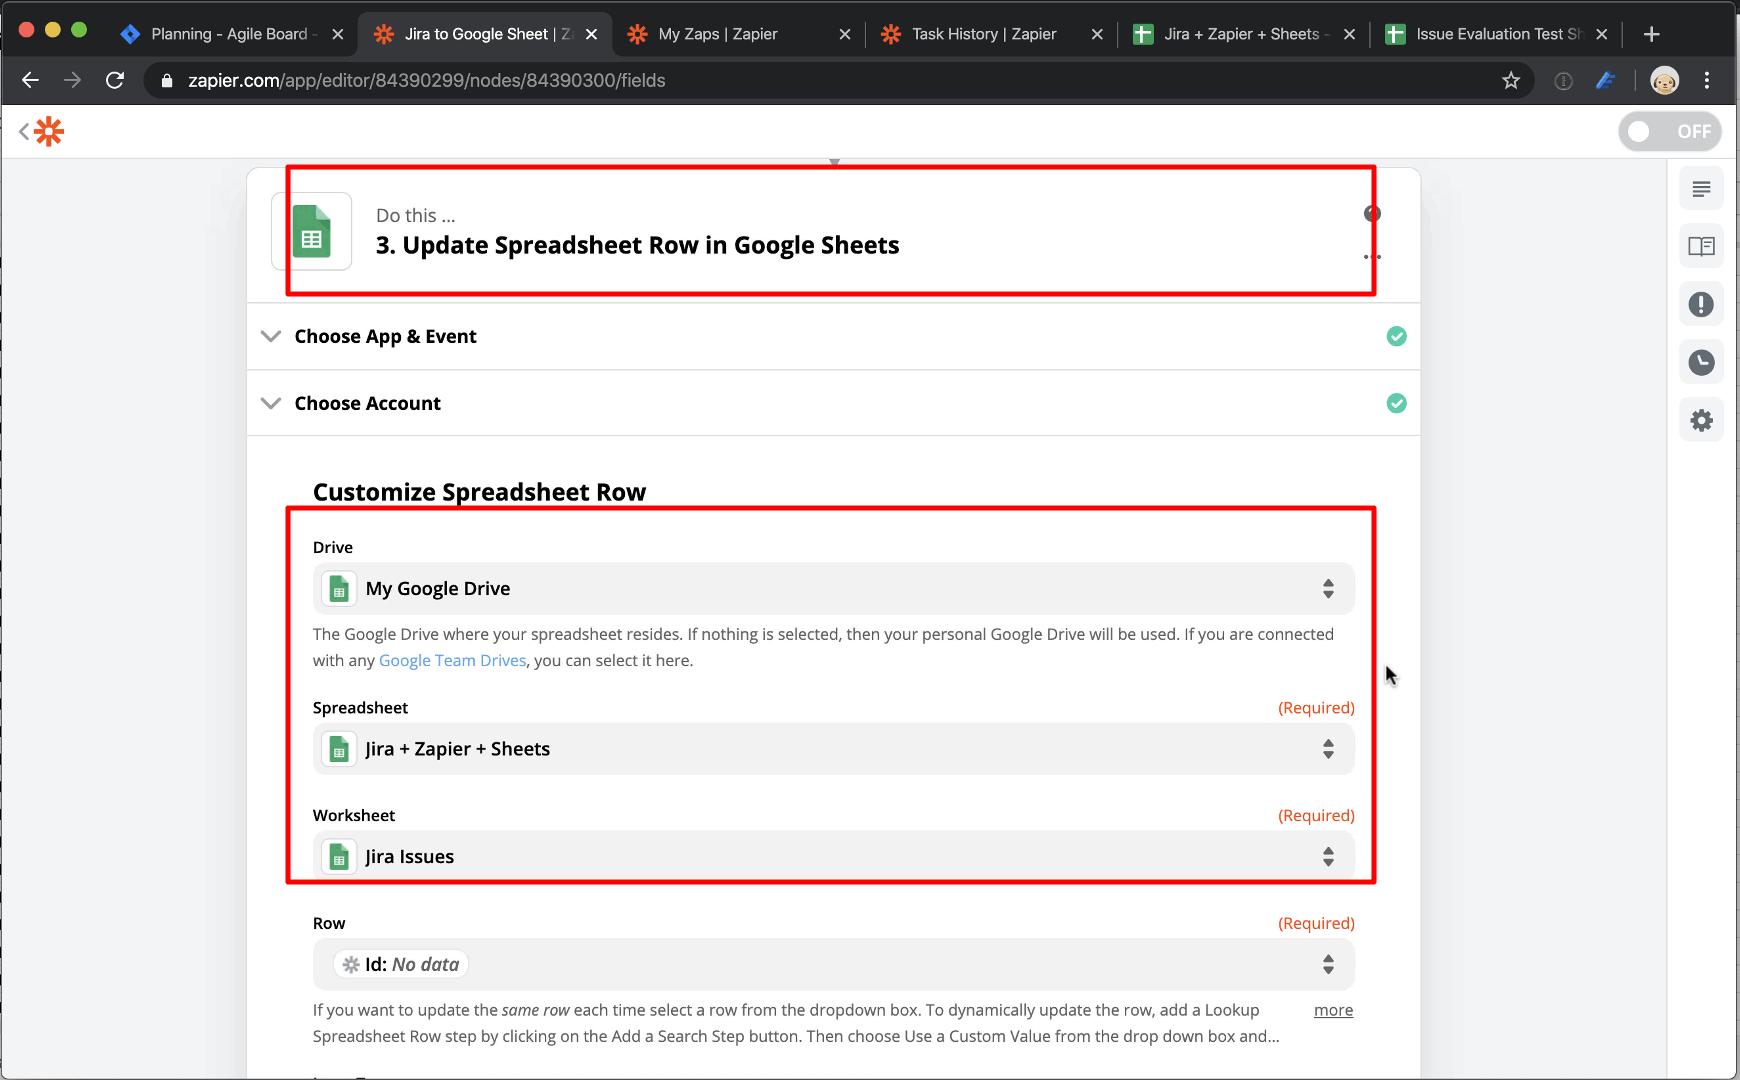Open the Chrome profile avatar
Viewport: 1740px width, 1080px height.
(x=1665, y=80)
